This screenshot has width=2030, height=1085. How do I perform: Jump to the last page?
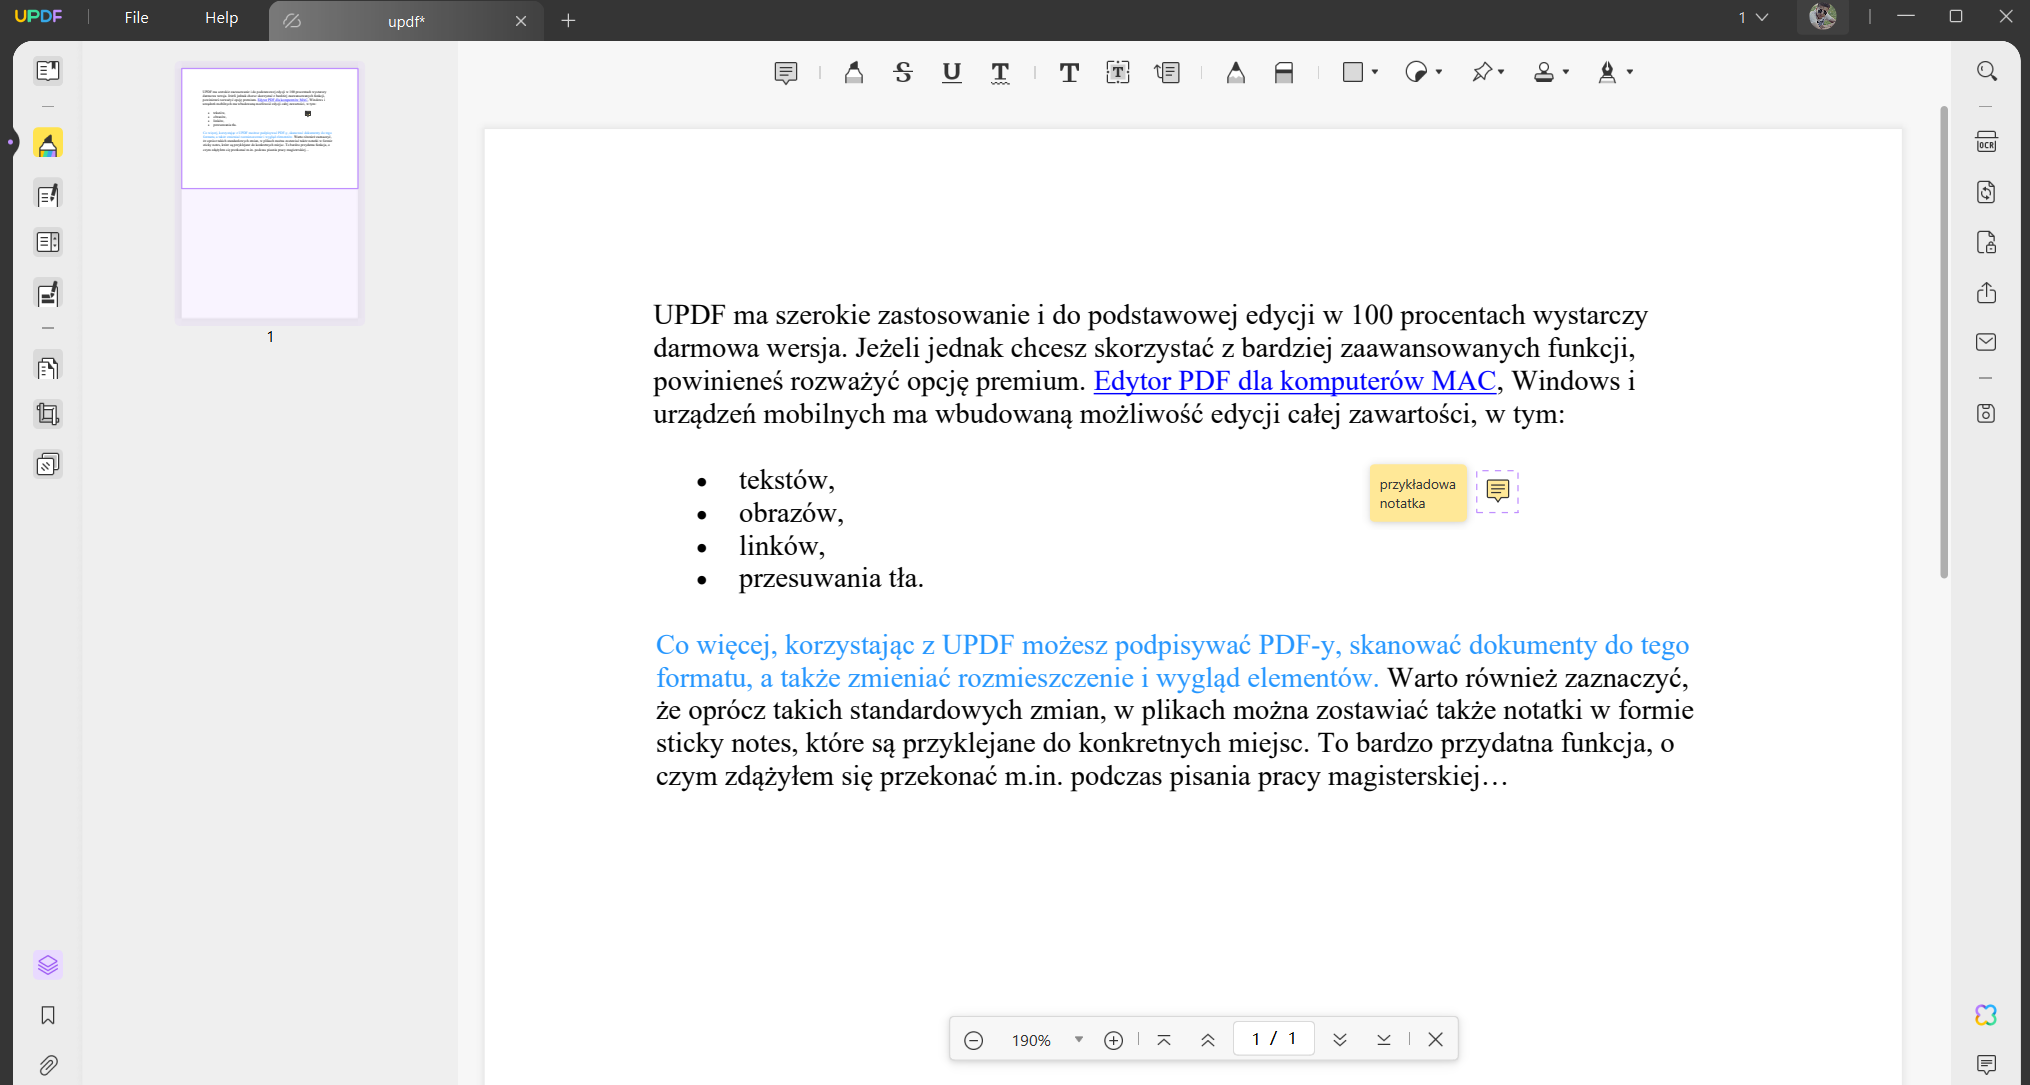(1384, 1040)
